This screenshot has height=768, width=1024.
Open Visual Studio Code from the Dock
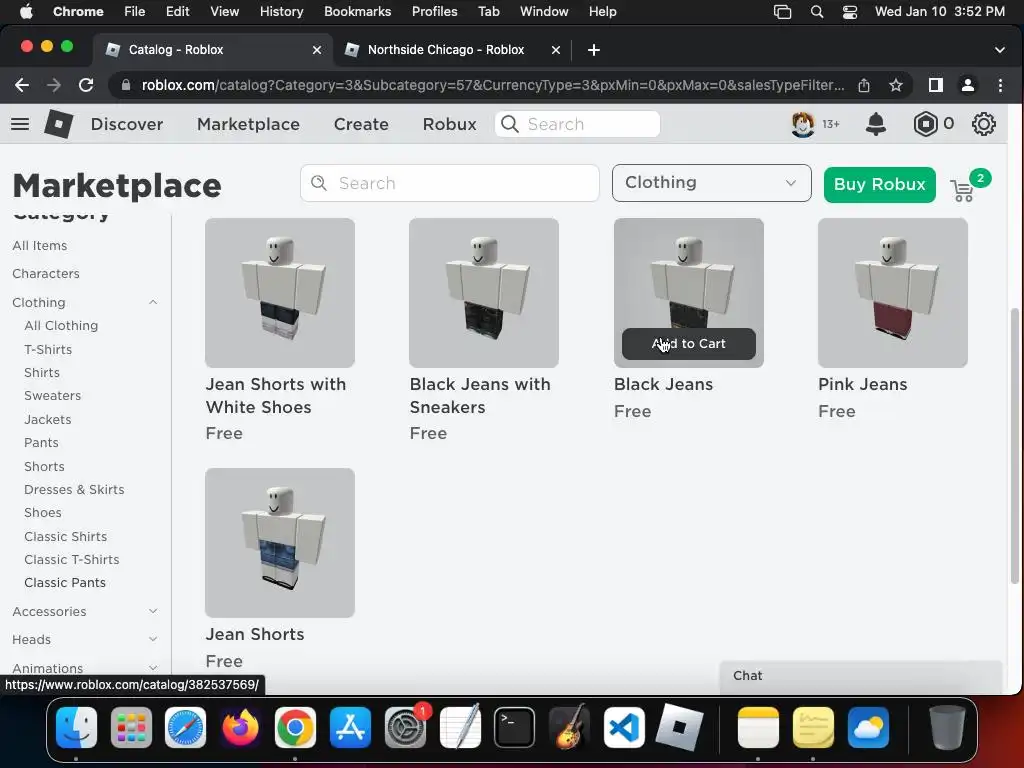point(624,727)
